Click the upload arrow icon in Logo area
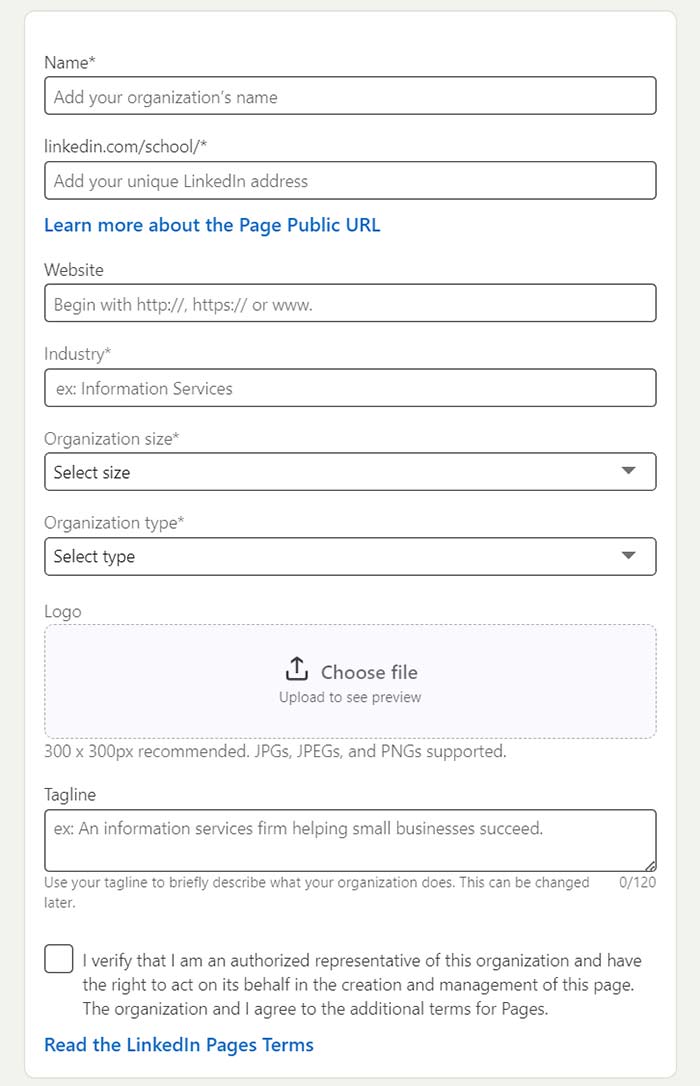This screenshot has width=700, height=1086. [296, 669]
